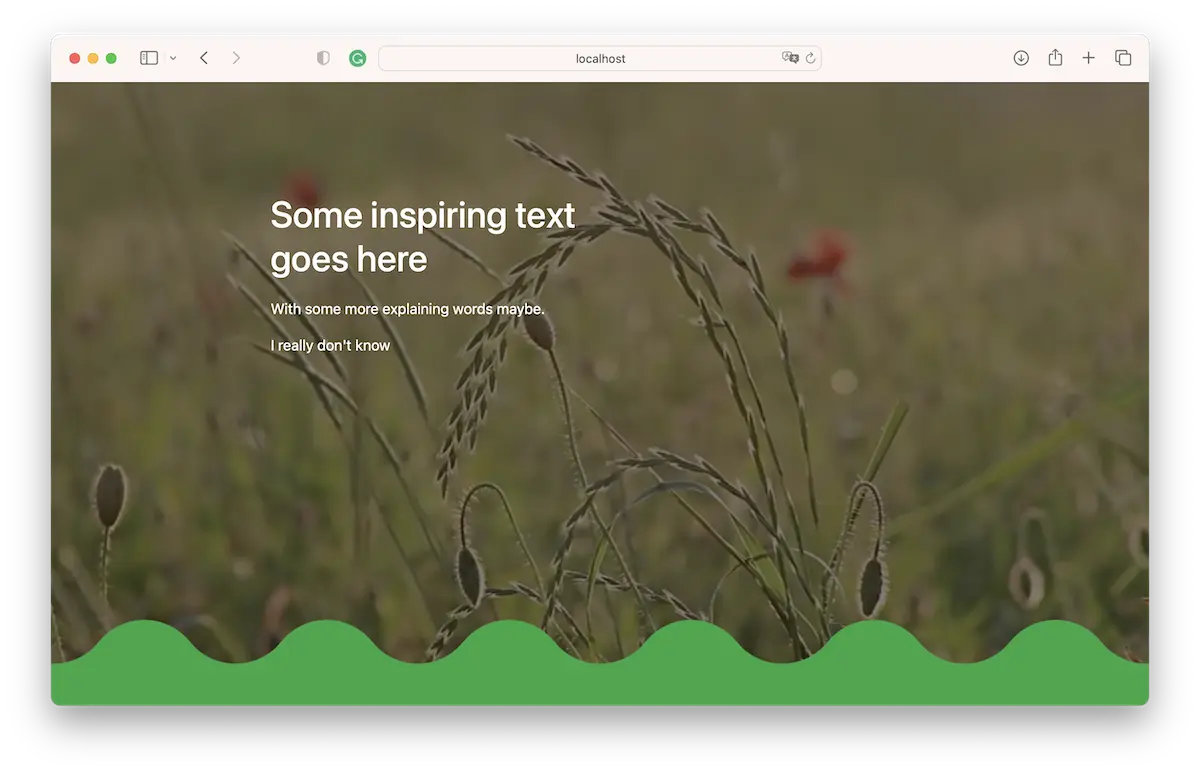Open the sidebar dropdown chevron

click(x=173, y=59)
